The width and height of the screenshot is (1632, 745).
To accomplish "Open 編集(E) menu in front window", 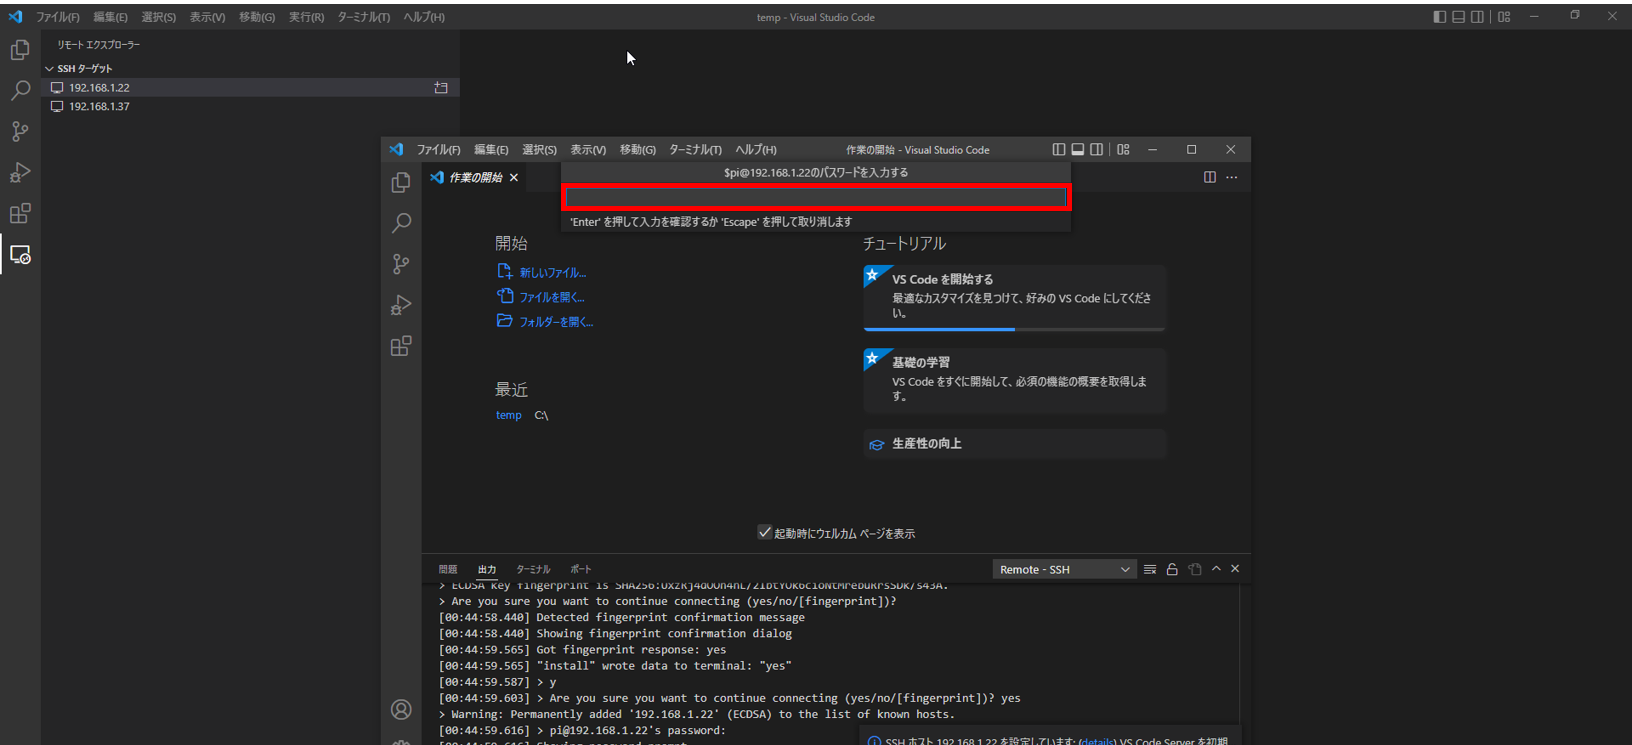I will (491, 150).
